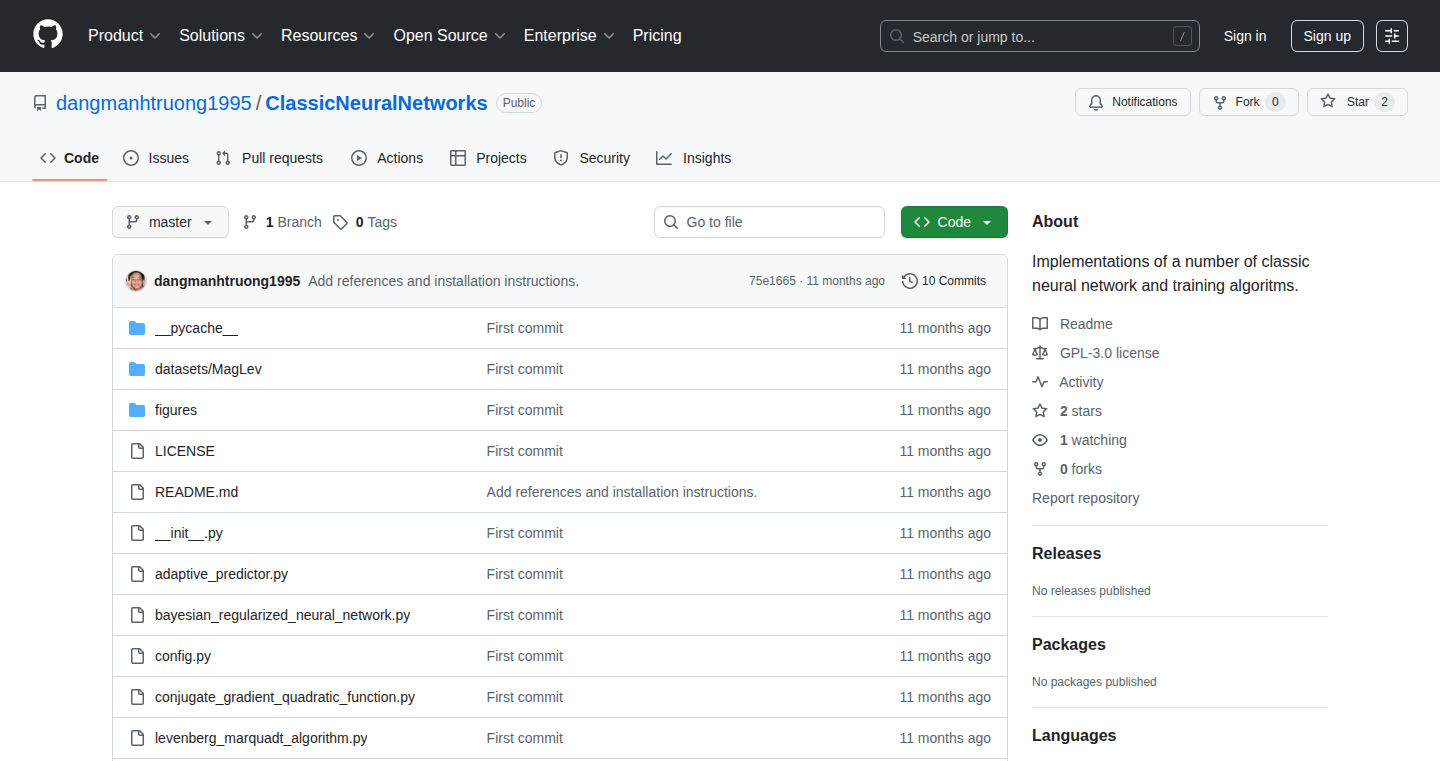Open the datasets/MagLev folder icon
The width and height of the screenshot is (1440, 761).
pos(137,369)
